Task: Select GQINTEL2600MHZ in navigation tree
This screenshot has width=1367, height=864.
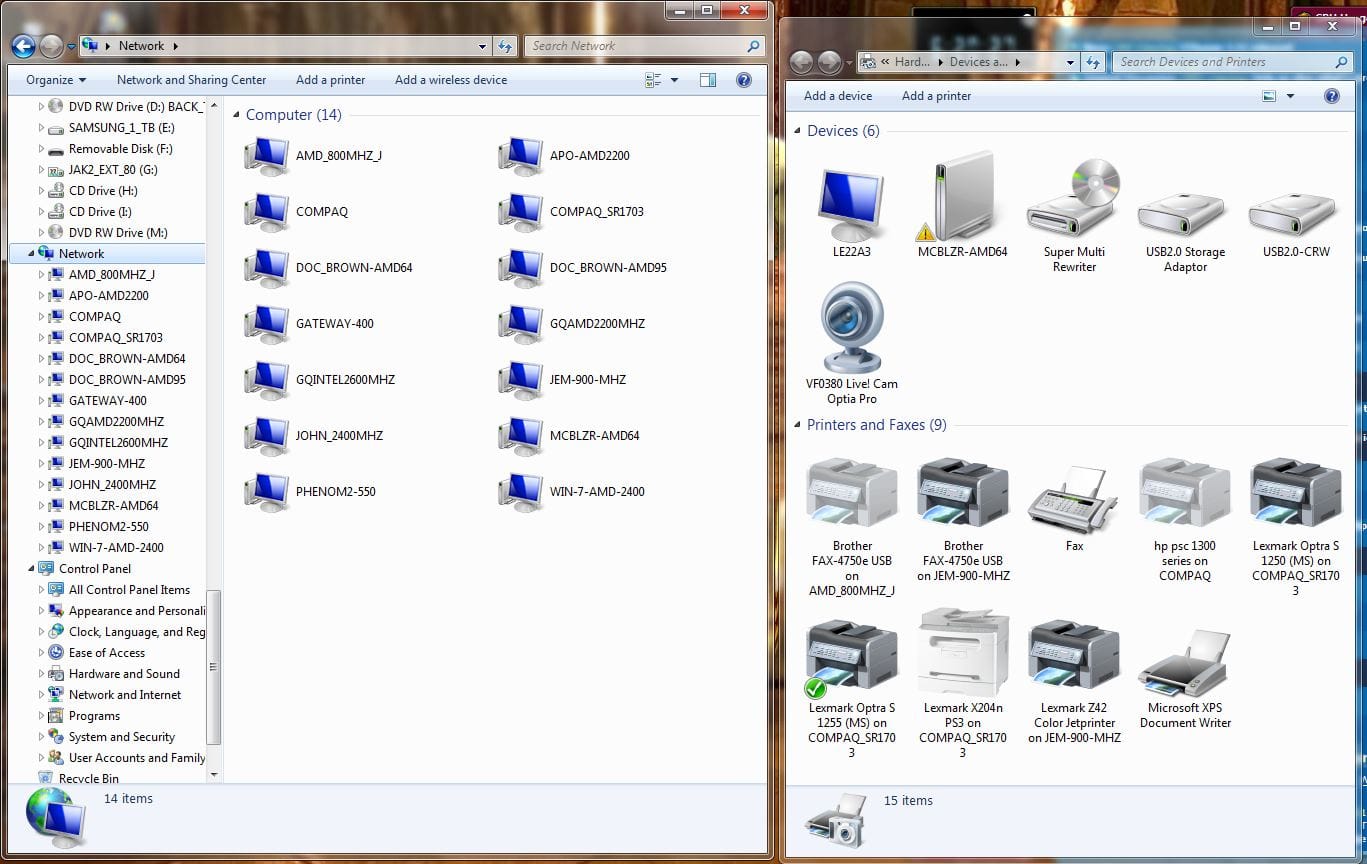Action: pos(118,443)
